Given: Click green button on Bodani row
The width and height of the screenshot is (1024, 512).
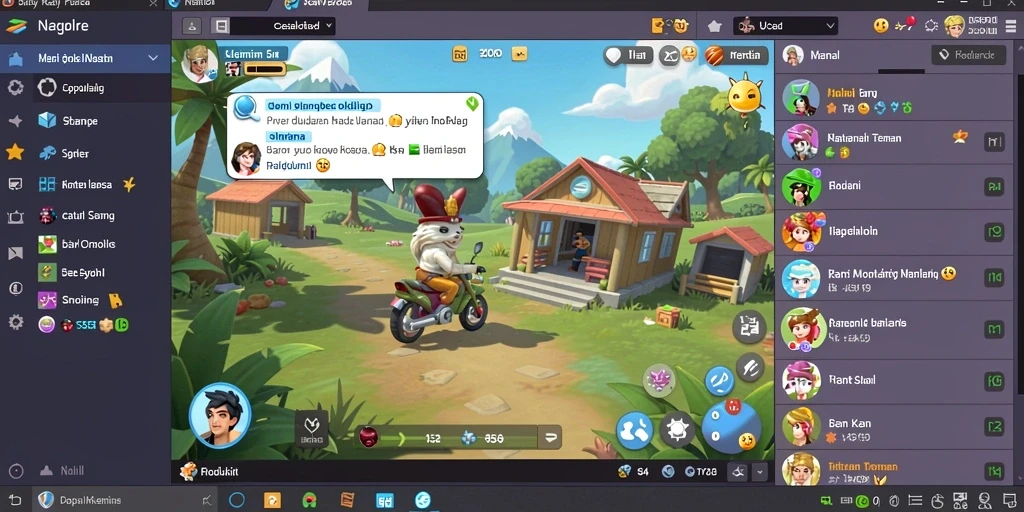Looking at the screenshot, I should pos(994,187).
